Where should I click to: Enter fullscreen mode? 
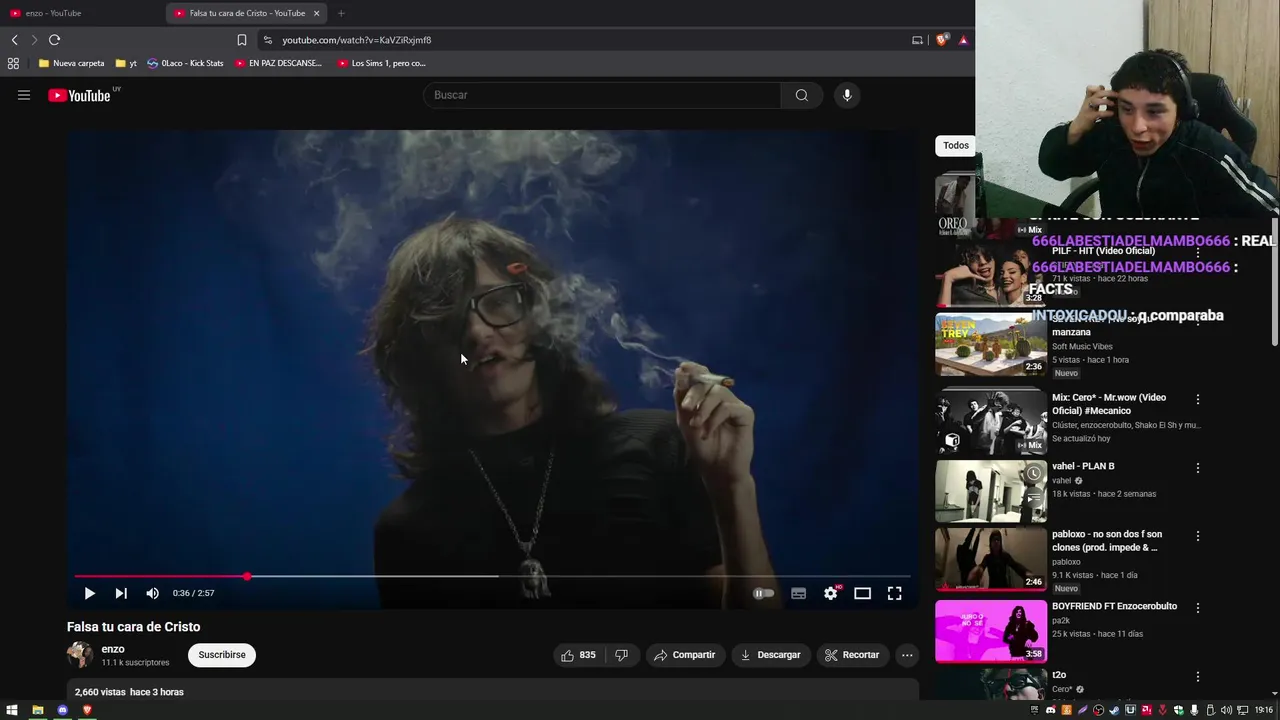click(x=894, y=593)
